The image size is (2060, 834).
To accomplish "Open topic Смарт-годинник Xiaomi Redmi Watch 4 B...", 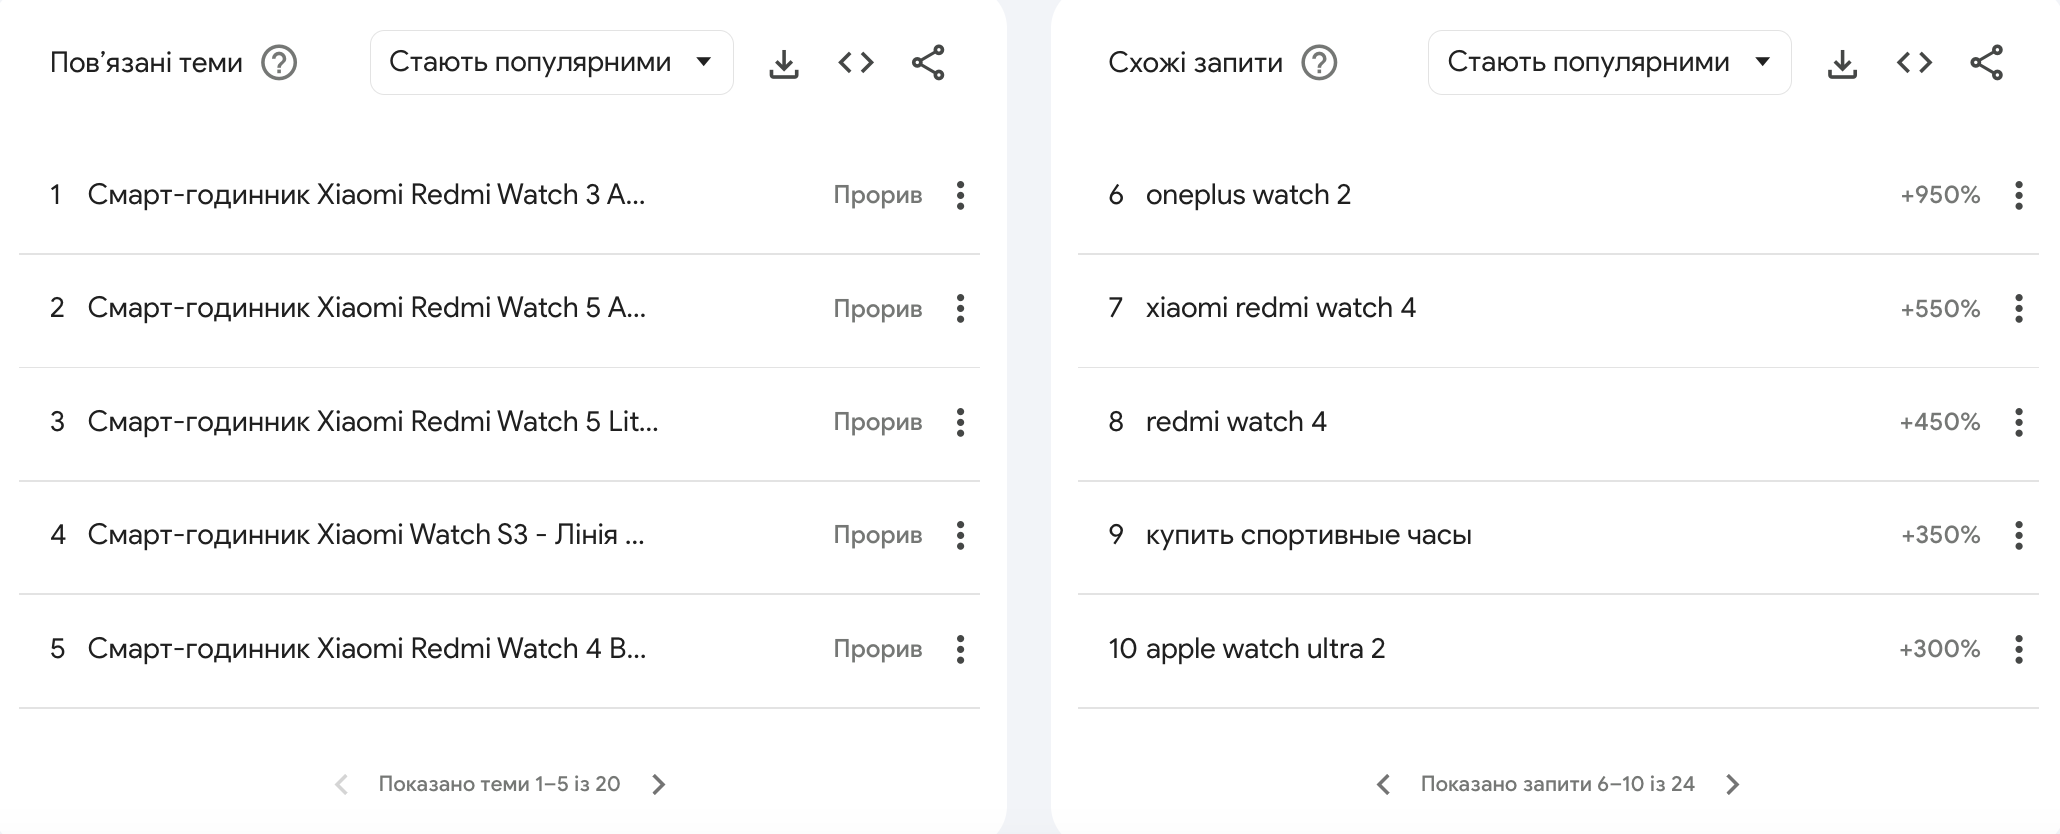I will [366, 648].
